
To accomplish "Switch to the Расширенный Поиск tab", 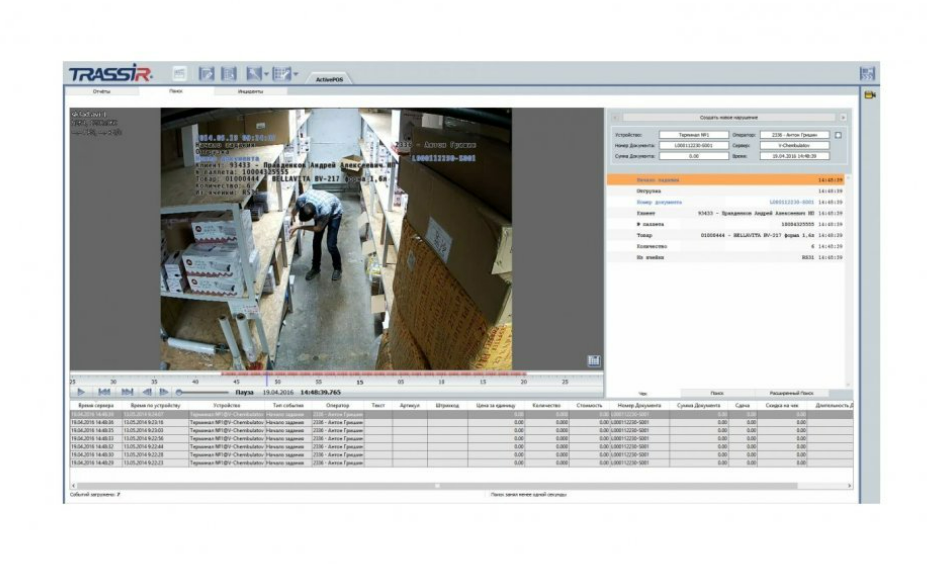I will click(x=792, y=393).
